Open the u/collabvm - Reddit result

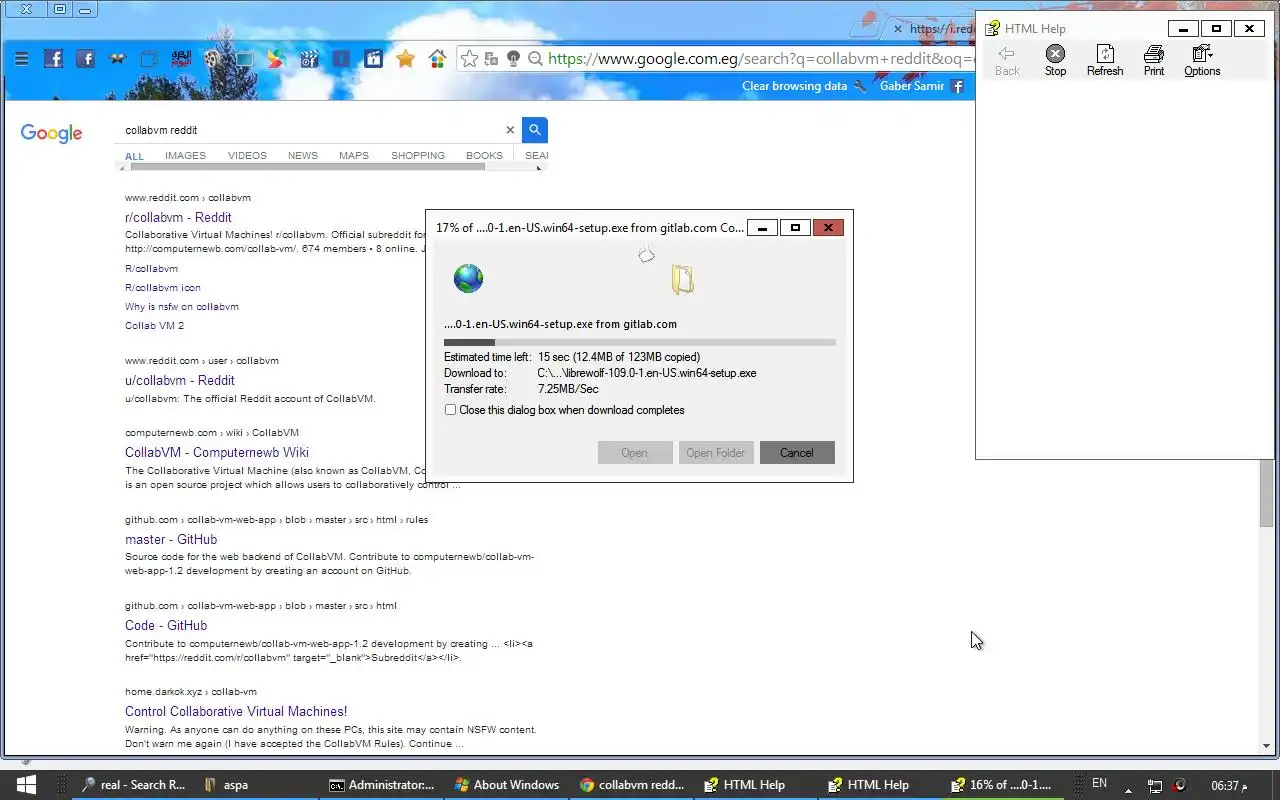click(x=180, y=380)
